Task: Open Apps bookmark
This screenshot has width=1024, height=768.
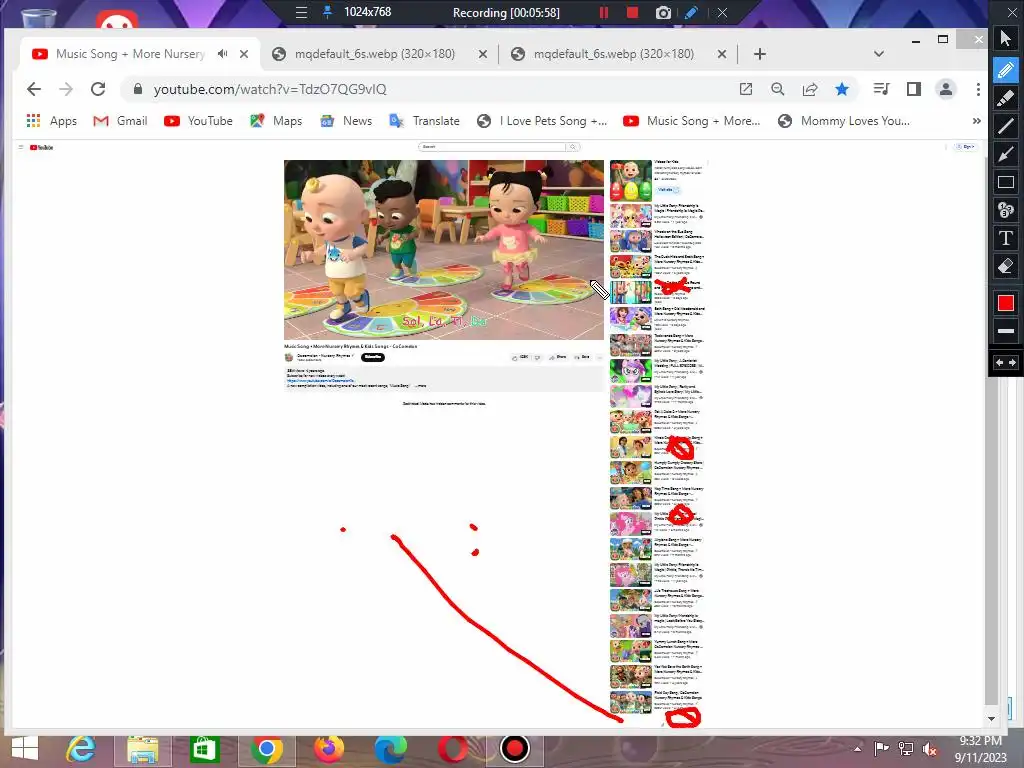Action: pyautogui.click(x=52, y=121)
